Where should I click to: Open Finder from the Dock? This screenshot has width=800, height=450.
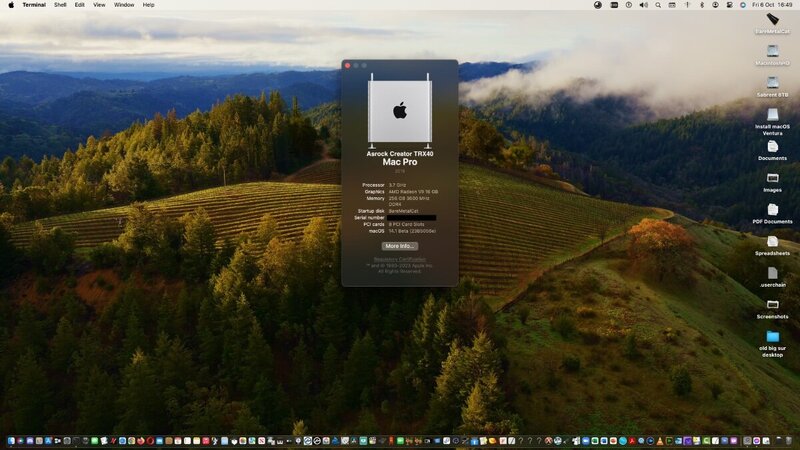(11, 440)
